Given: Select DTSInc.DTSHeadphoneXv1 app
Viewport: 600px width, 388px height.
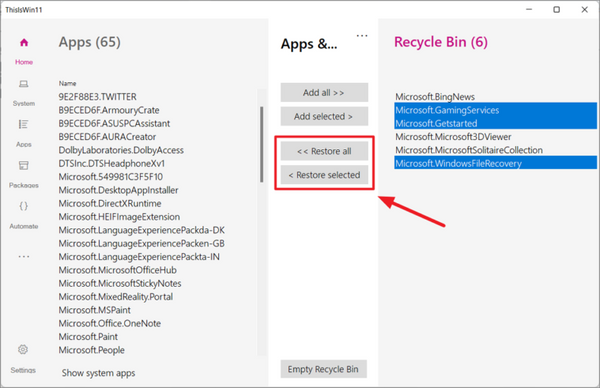Looking at the screenshot, I should (x=112, y=164).
